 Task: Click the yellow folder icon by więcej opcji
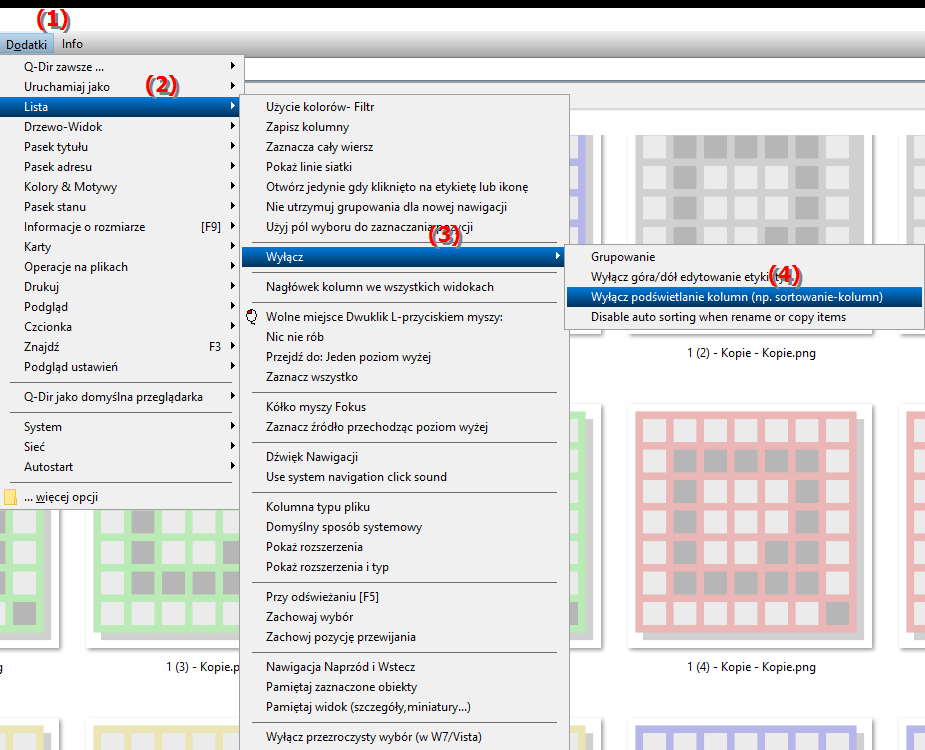[x=10, y=497]
